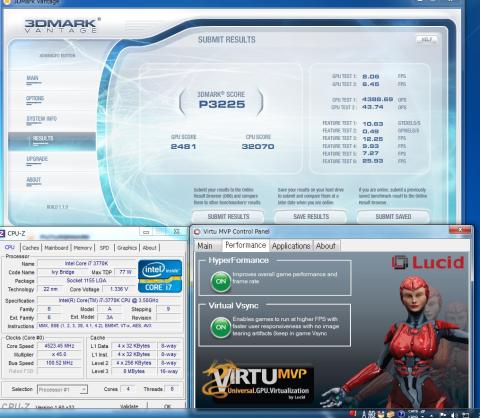Select CPU Test 1 value 4388.69
The image size is (480, 418).
point(377,99)
